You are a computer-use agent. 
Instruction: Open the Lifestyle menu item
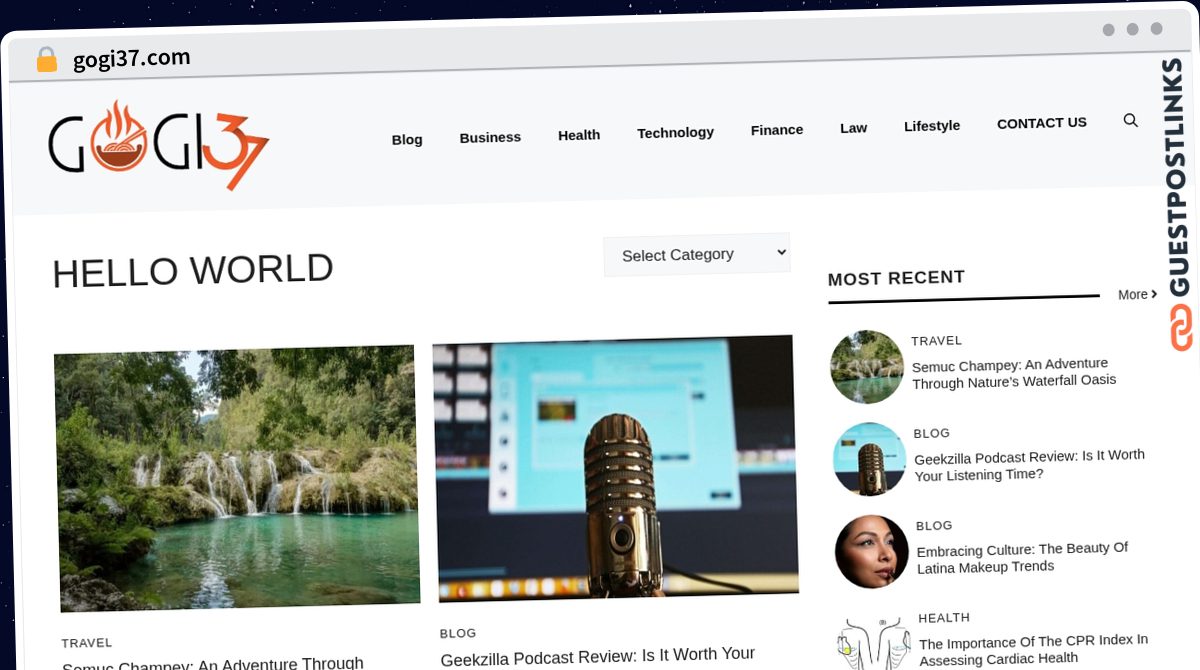point(932,126)
